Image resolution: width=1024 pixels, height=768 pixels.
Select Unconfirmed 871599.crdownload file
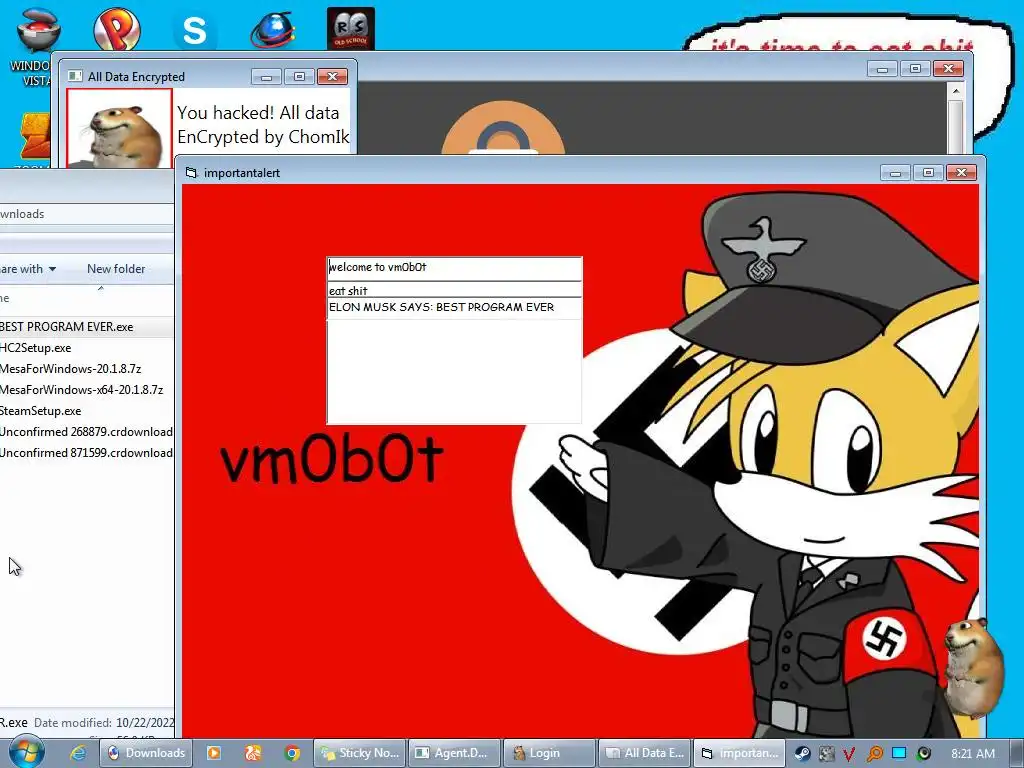(86, 453)
